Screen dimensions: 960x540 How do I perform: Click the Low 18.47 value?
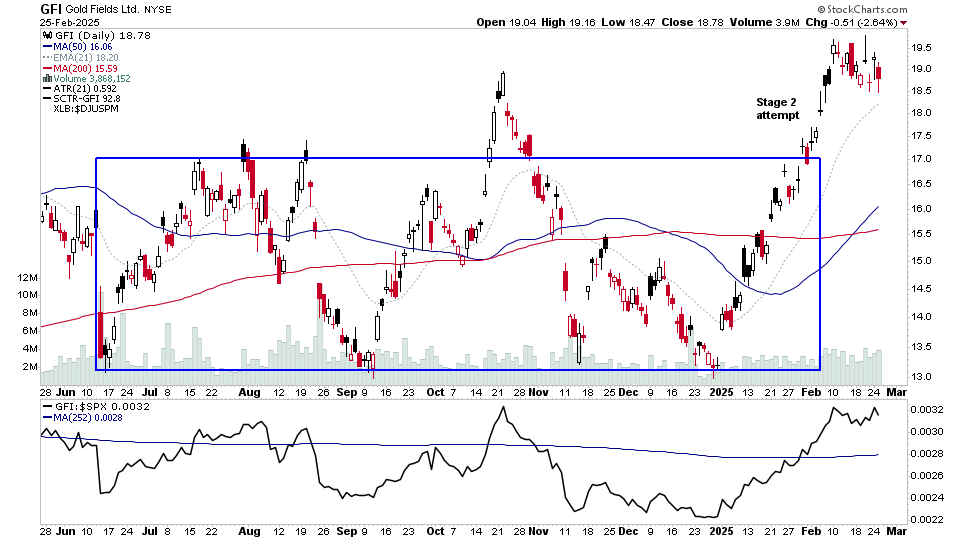pos(628,23)
